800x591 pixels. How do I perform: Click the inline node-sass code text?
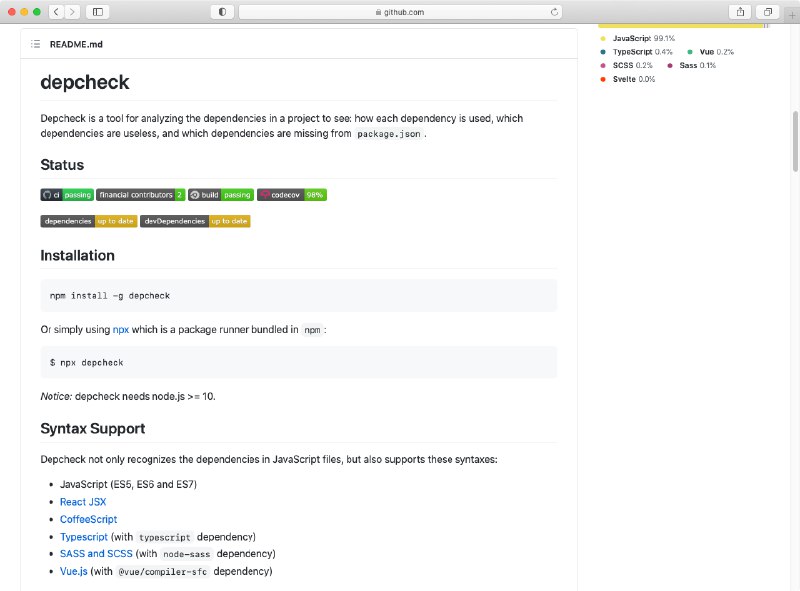(x=187, y=554)
